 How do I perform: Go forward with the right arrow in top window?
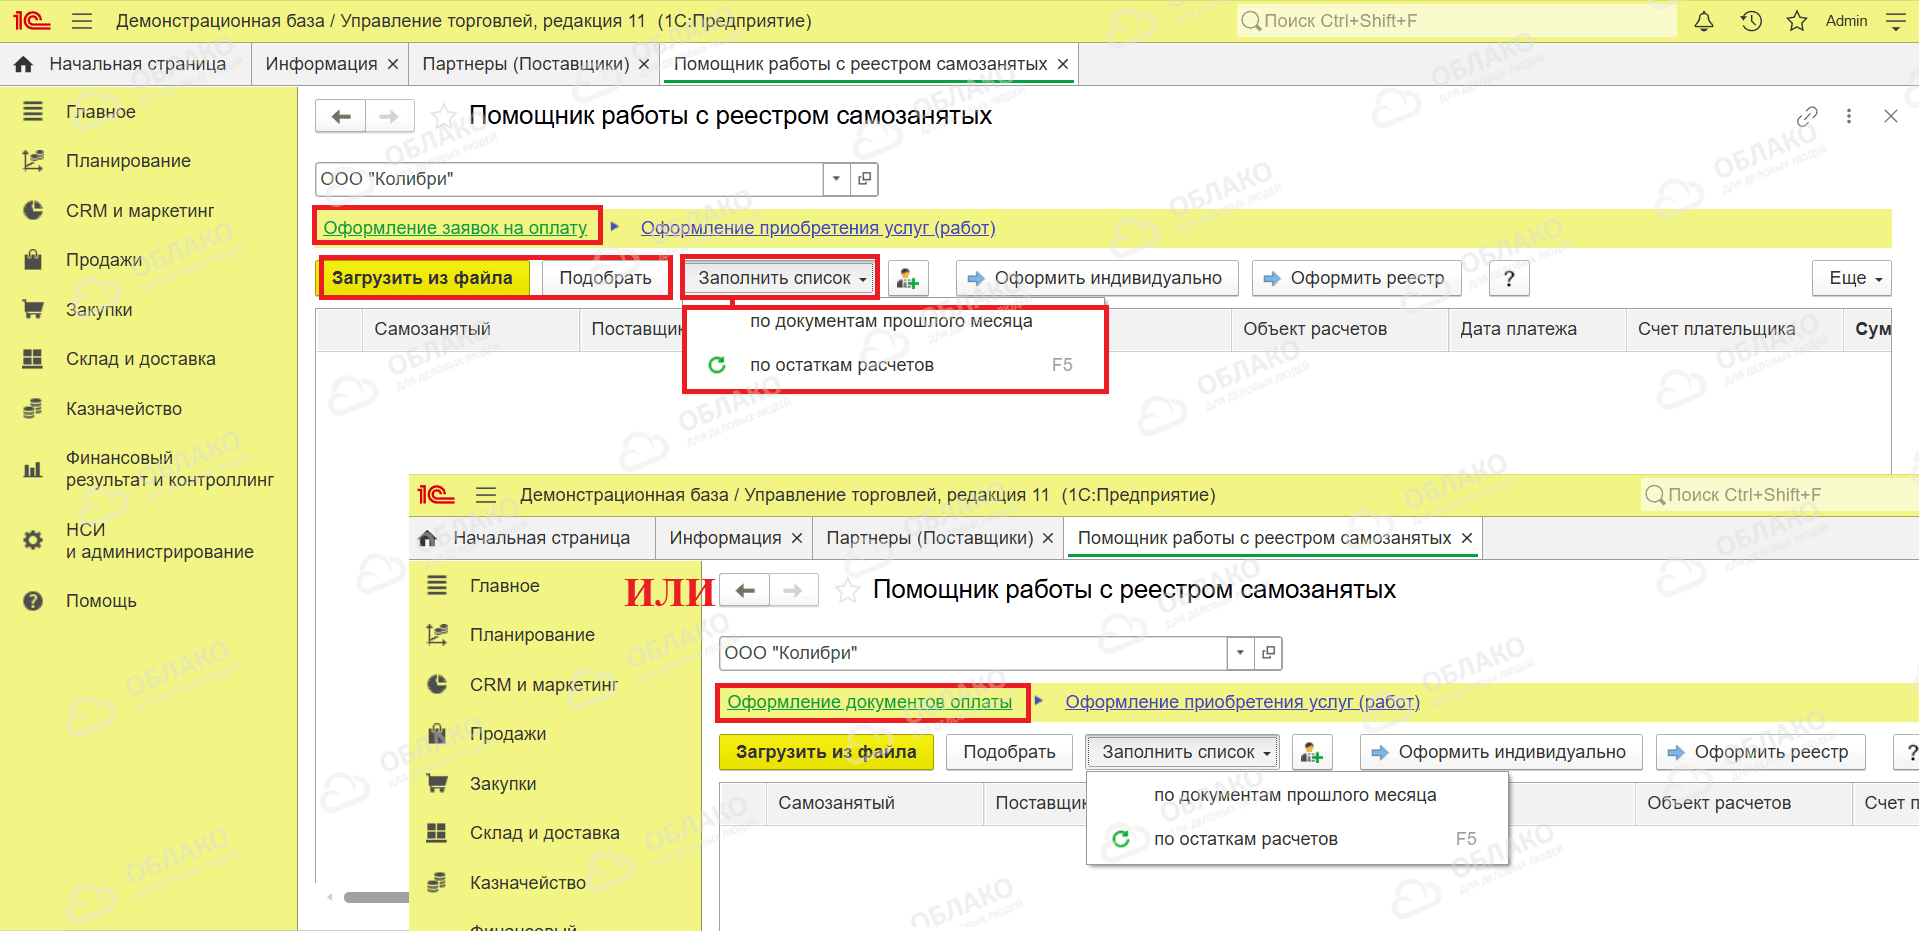pos(390,116)
